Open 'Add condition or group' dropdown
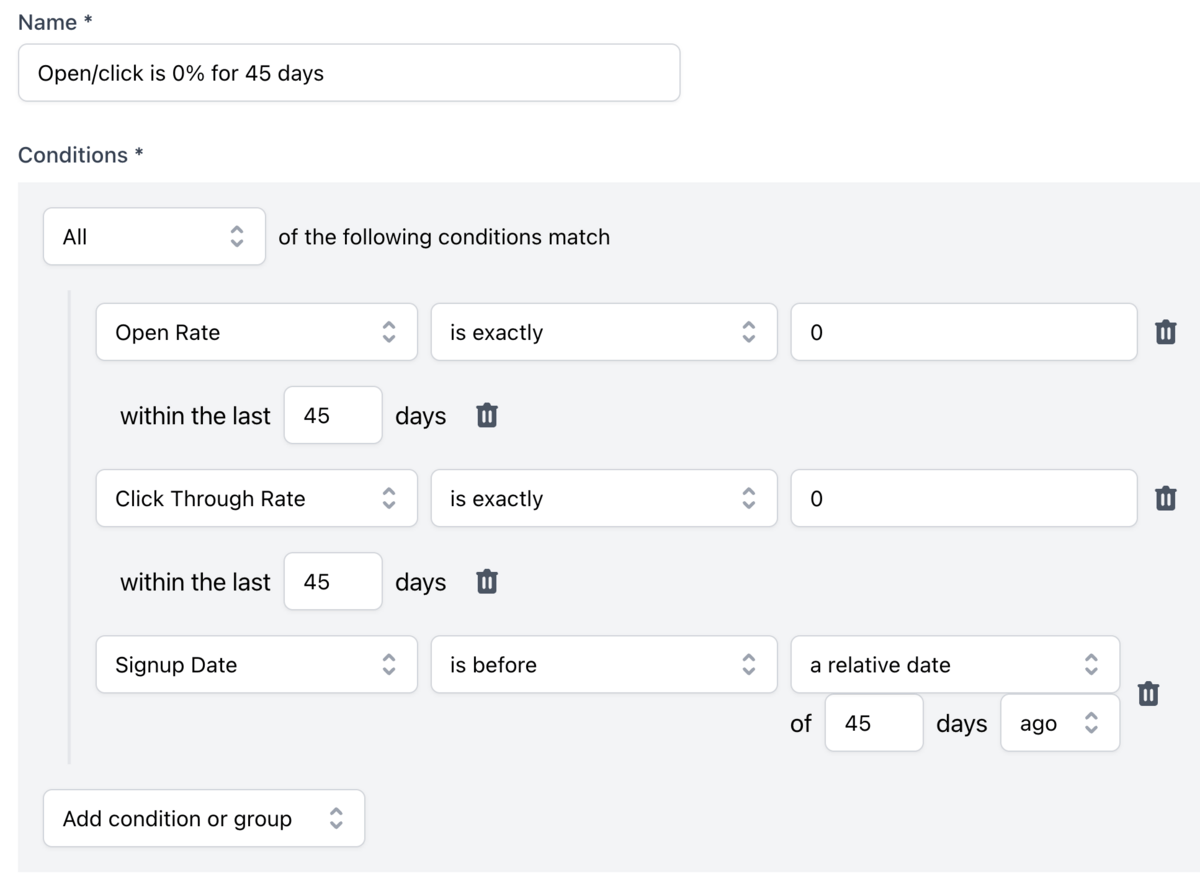1200x892 pixels. [203, 818]
